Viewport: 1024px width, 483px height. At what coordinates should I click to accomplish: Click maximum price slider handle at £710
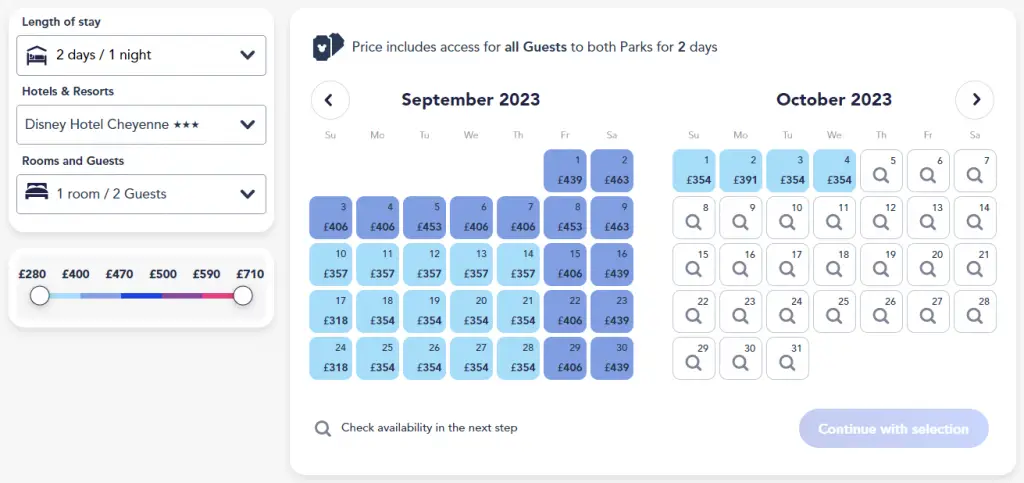pyautogui.click(x=243, y=296)
